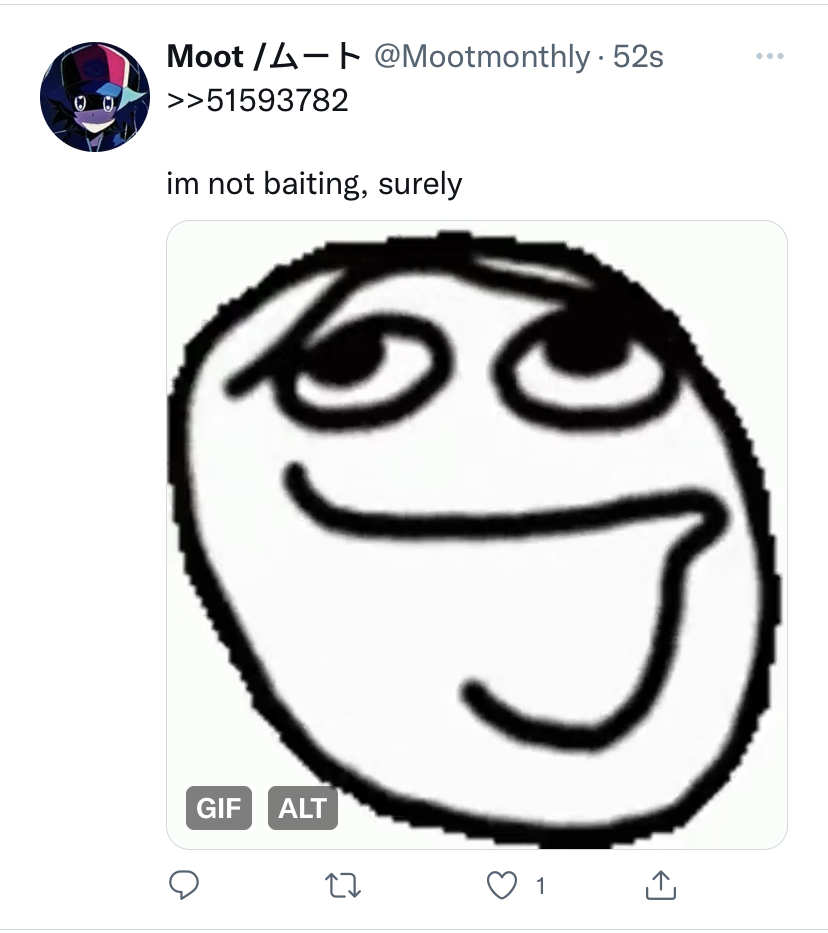The height and width of the screenshot is (933, 828).
Task: Click the katakana 'ムート' in display name
Action: pos(315,57)
